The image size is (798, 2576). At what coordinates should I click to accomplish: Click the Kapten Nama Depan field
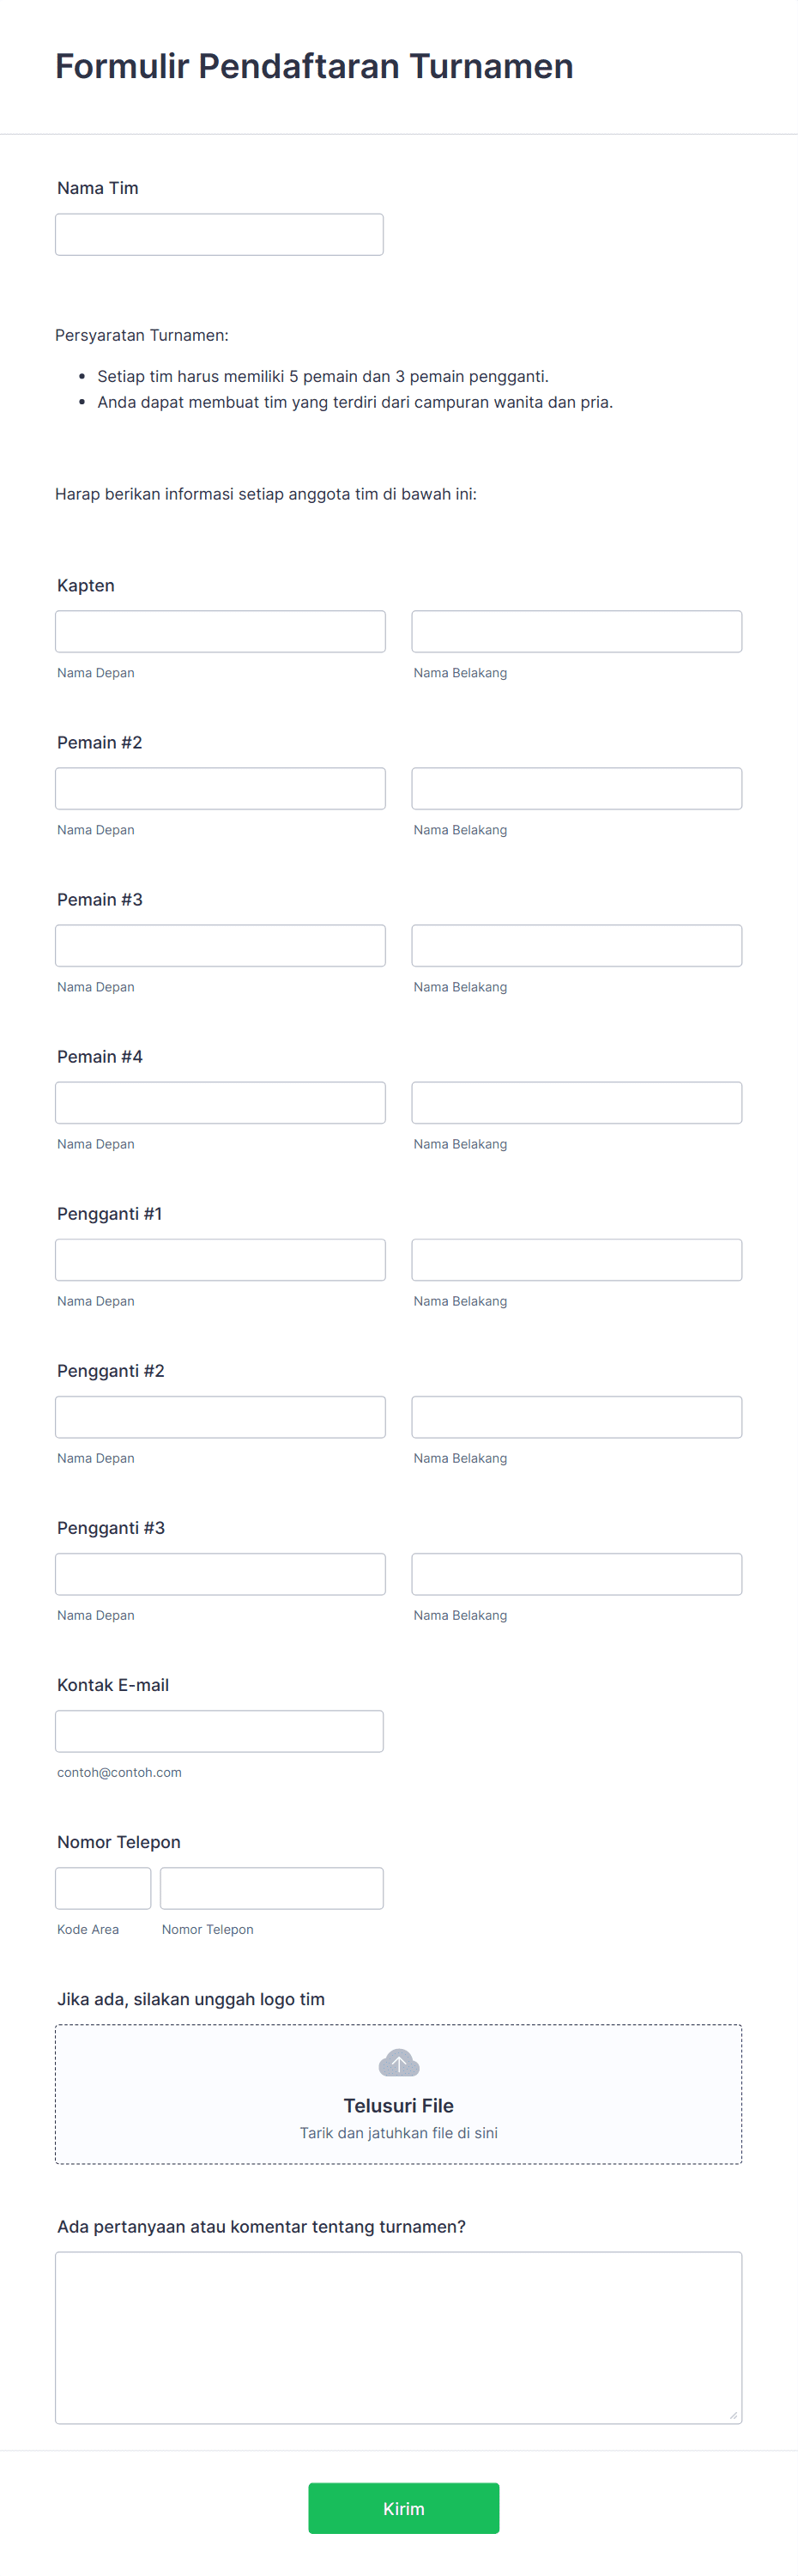pyautogui.click(x=220, y=630)
